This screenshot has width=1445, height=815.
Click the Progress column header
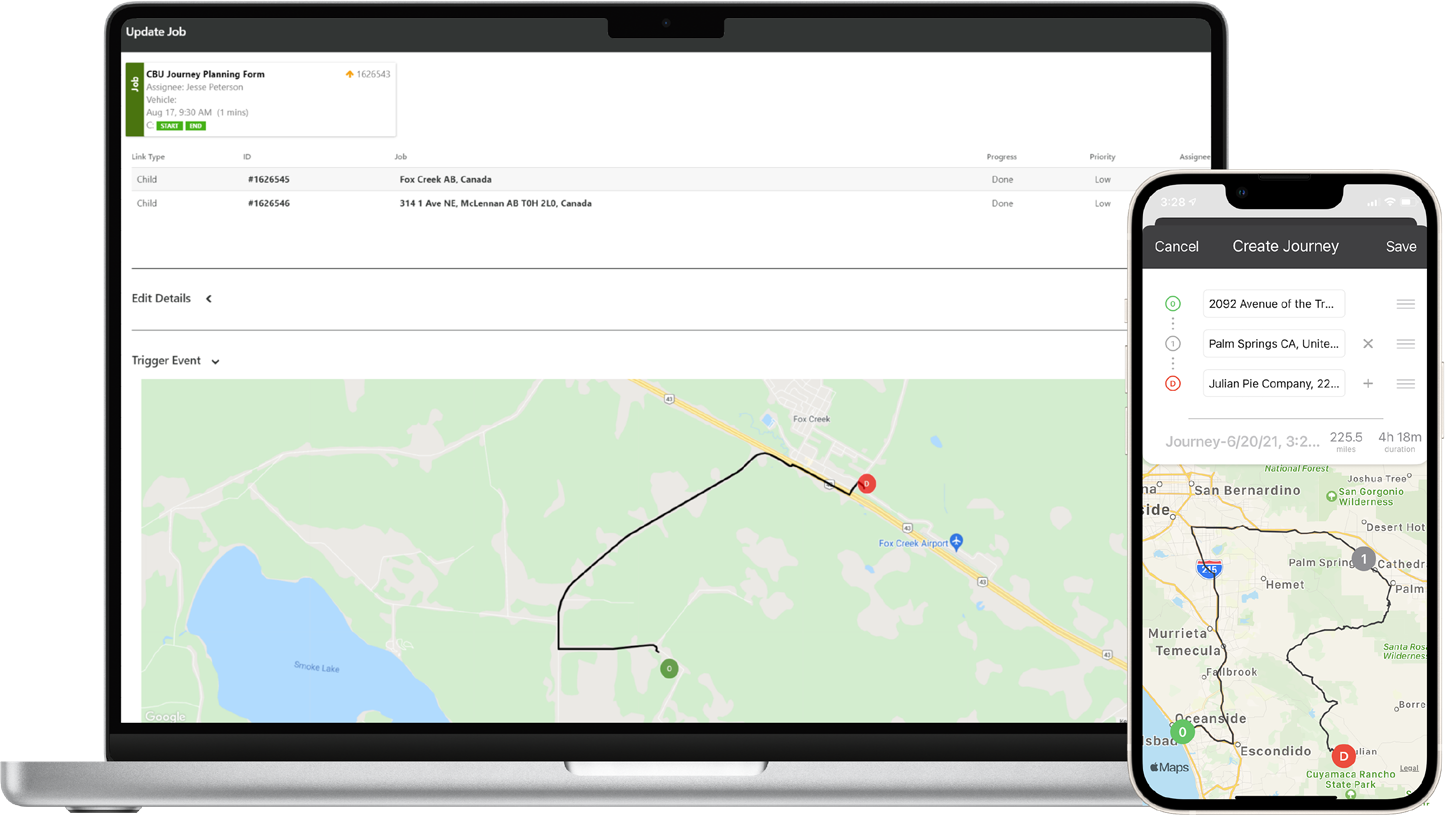click(x=1001, y=157)
